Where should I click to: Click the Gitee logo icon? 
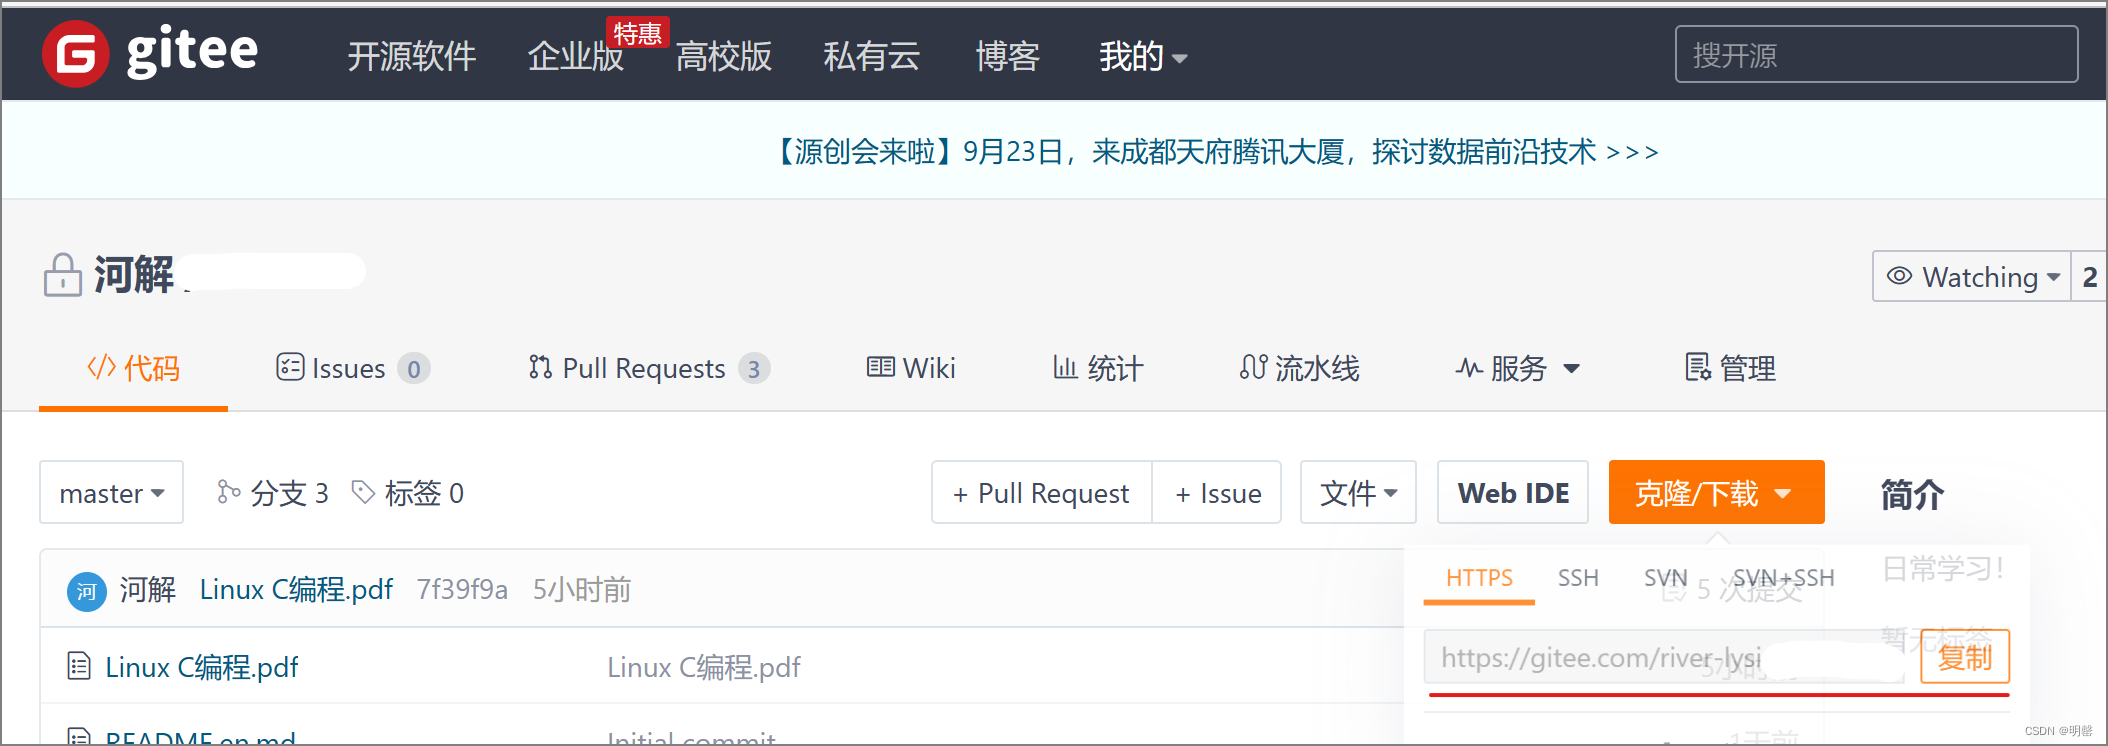(75, 53)
